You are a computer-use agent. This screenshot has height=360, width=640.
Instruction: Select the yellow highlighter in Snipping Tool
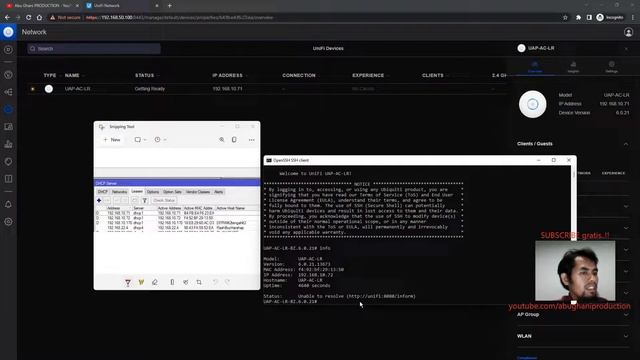coord(141,282)
